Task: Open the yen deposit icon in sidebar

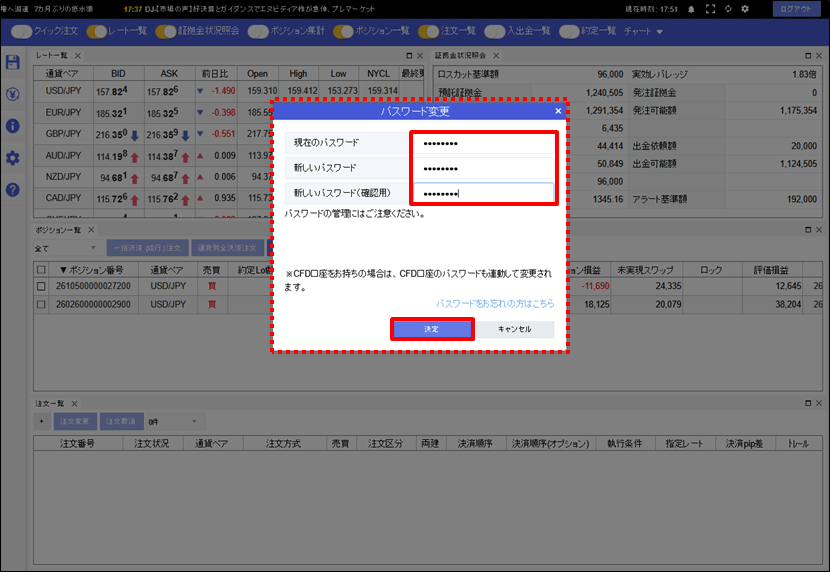Action: coord(13,94)
